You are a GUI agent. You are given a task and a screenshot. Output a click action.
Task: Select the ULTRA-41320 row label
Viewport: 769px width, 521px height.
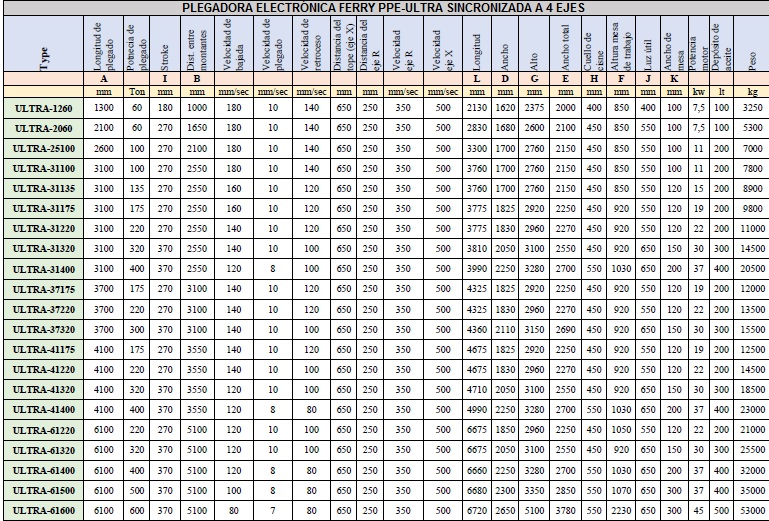(43, 390)
